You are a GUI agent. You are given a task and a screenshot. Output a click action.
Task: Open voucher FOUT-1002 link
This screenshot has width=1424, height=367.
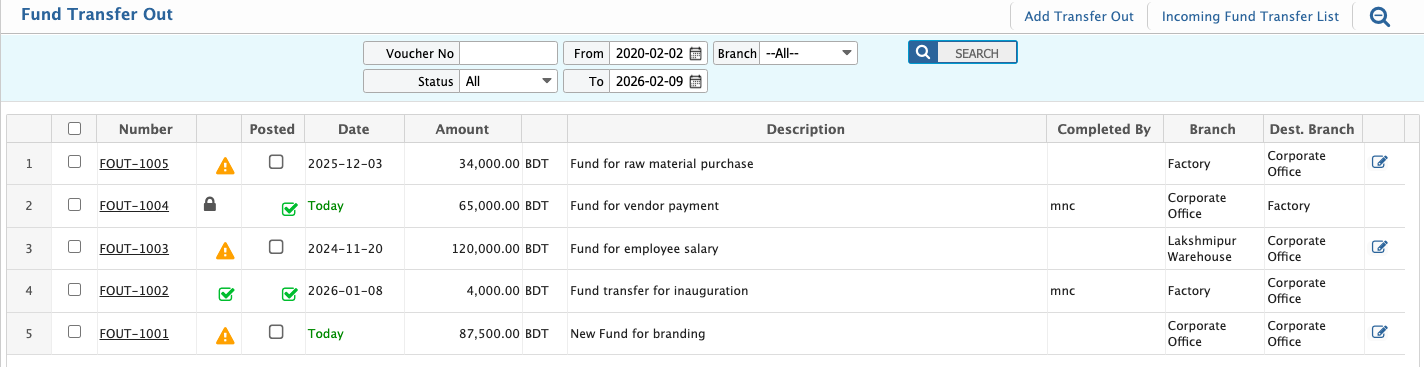pos(134,291)
